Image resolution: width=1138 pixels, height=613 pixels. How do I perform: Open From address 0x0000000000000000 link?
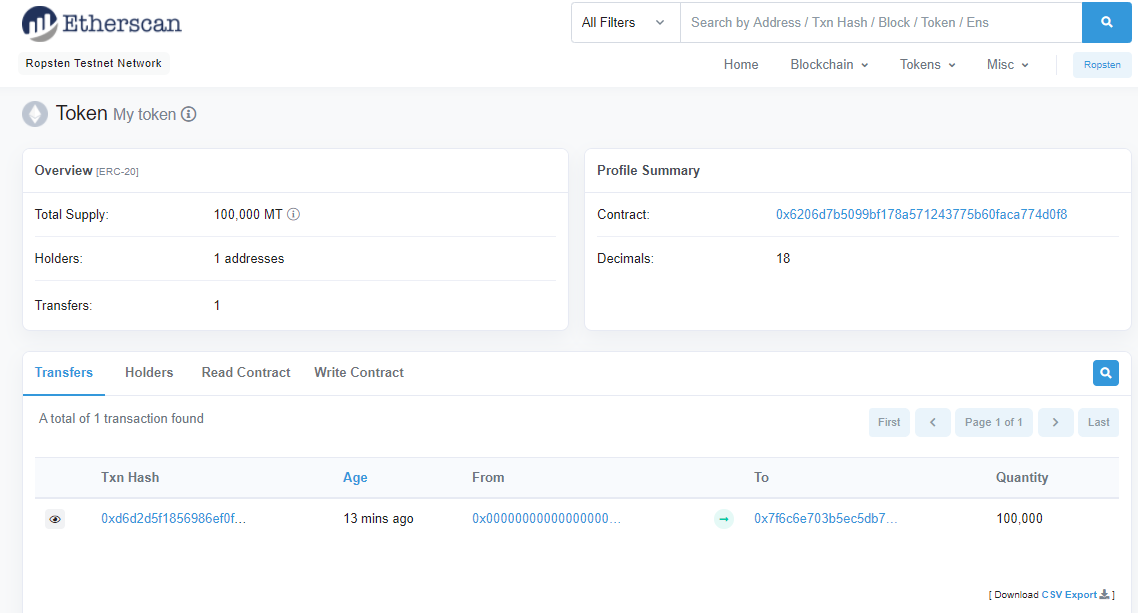point(546,518)
